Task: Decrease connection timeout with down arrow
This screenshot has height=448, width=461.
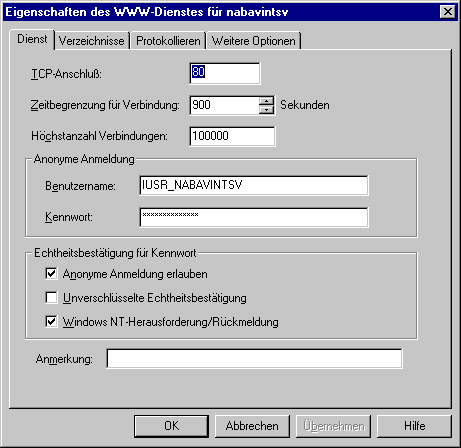Action: pos(267,110)
